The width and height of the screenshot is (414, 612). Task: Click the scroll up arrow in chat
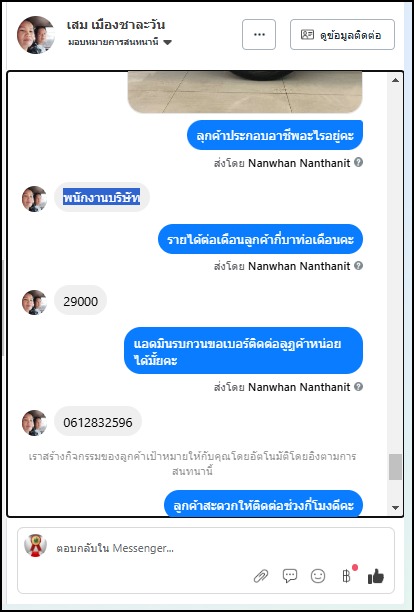pyautogui.click(x=395, y=80)
